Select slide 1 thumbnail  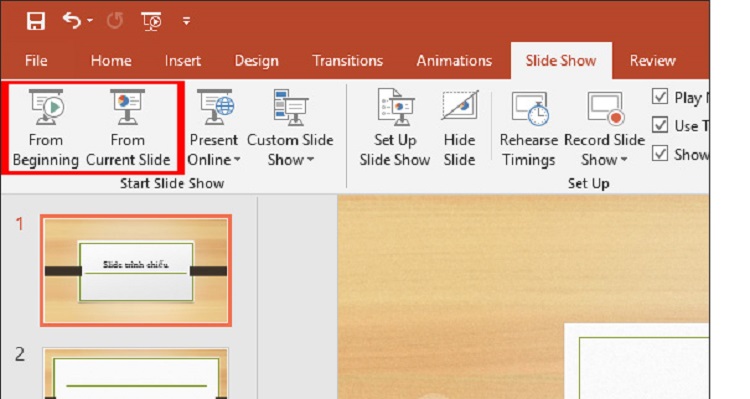click(x=136, y=270)
